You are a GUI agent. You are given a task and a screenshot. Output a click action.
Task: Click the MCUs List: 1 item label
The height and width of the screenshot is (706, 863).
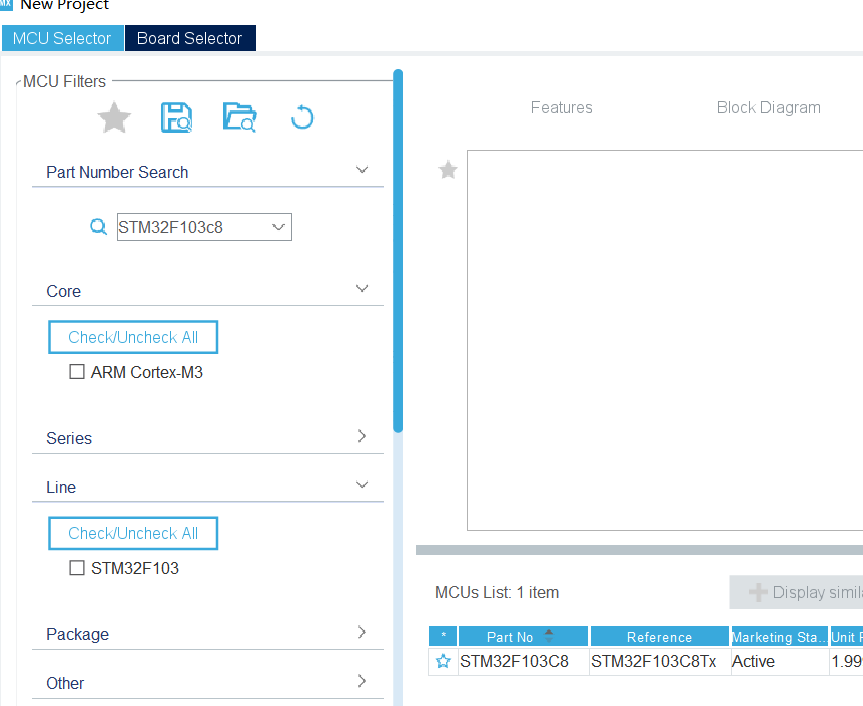point(497,592)
